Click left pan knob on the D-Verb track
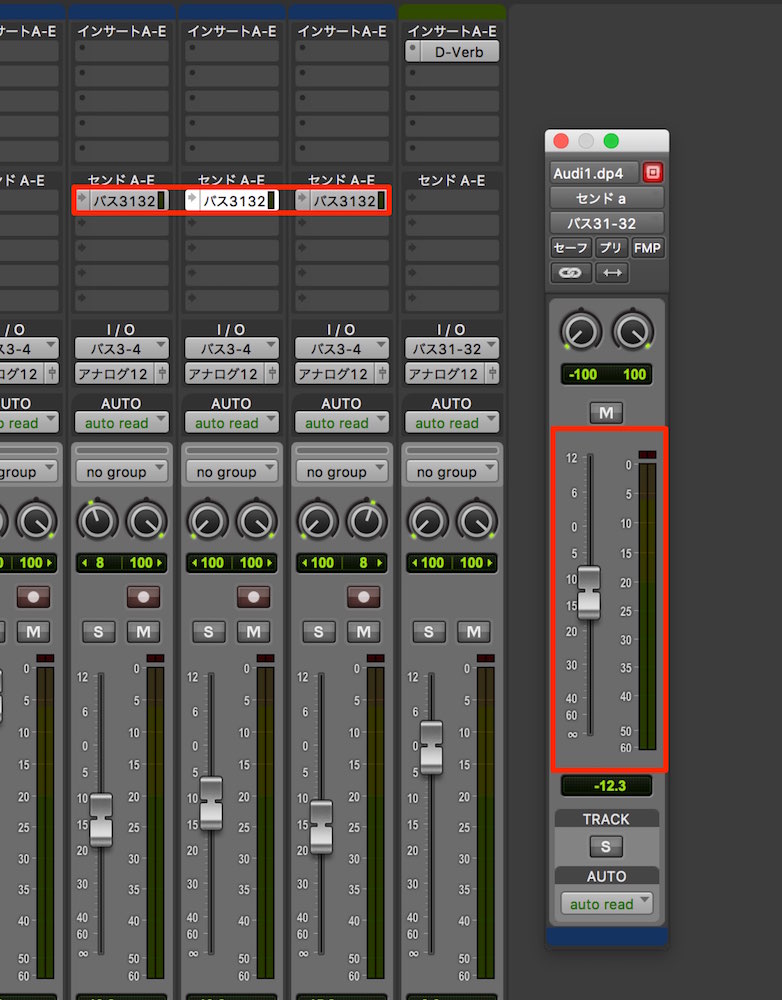The image size is (782, 1000). [427, 520]
